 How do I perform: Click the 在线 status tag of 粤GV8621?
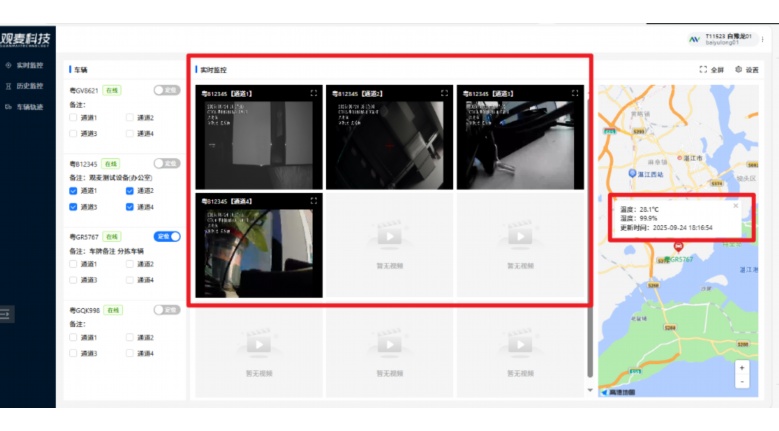[x=112, y=90]
